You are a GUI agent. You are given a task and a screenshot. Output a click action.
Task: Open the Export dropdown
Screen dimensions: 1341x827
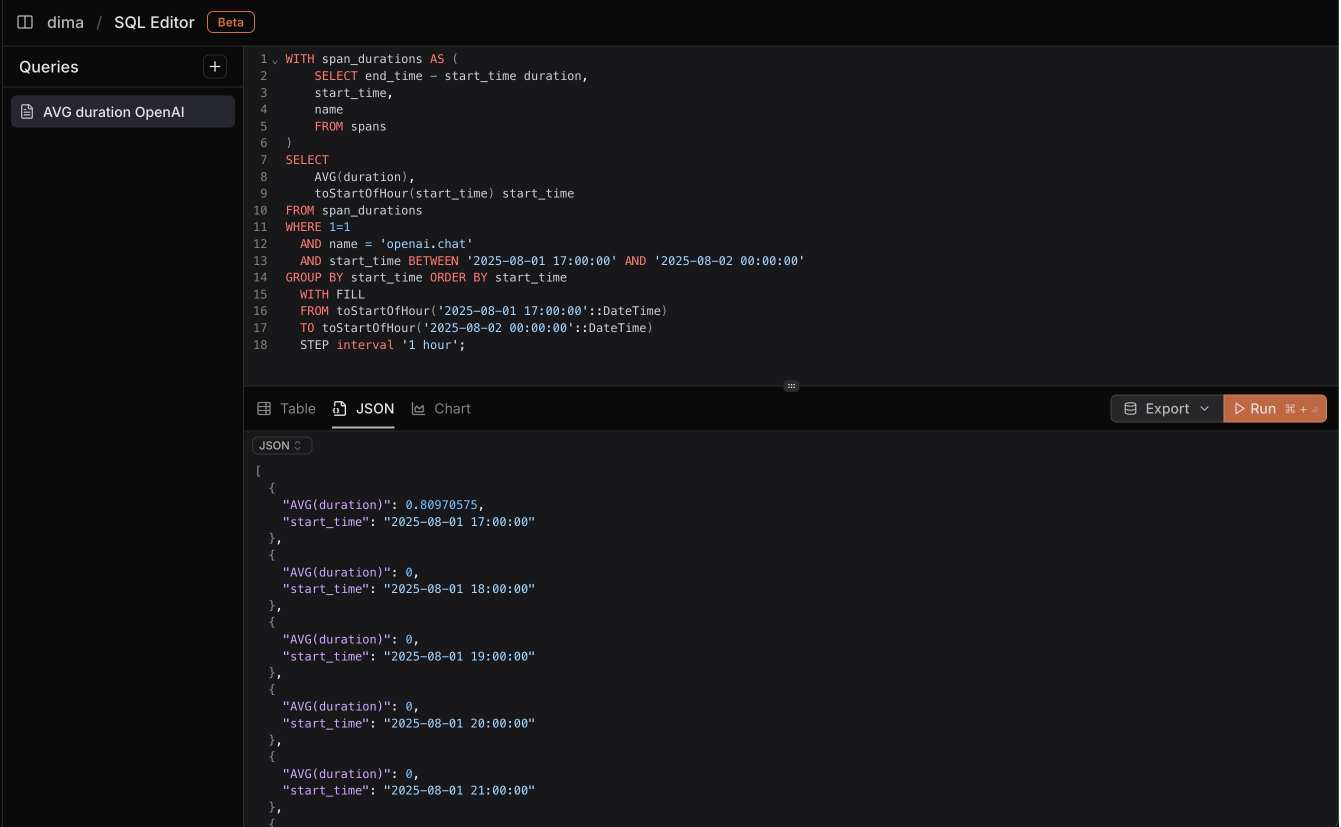(x=1167, y=408)
